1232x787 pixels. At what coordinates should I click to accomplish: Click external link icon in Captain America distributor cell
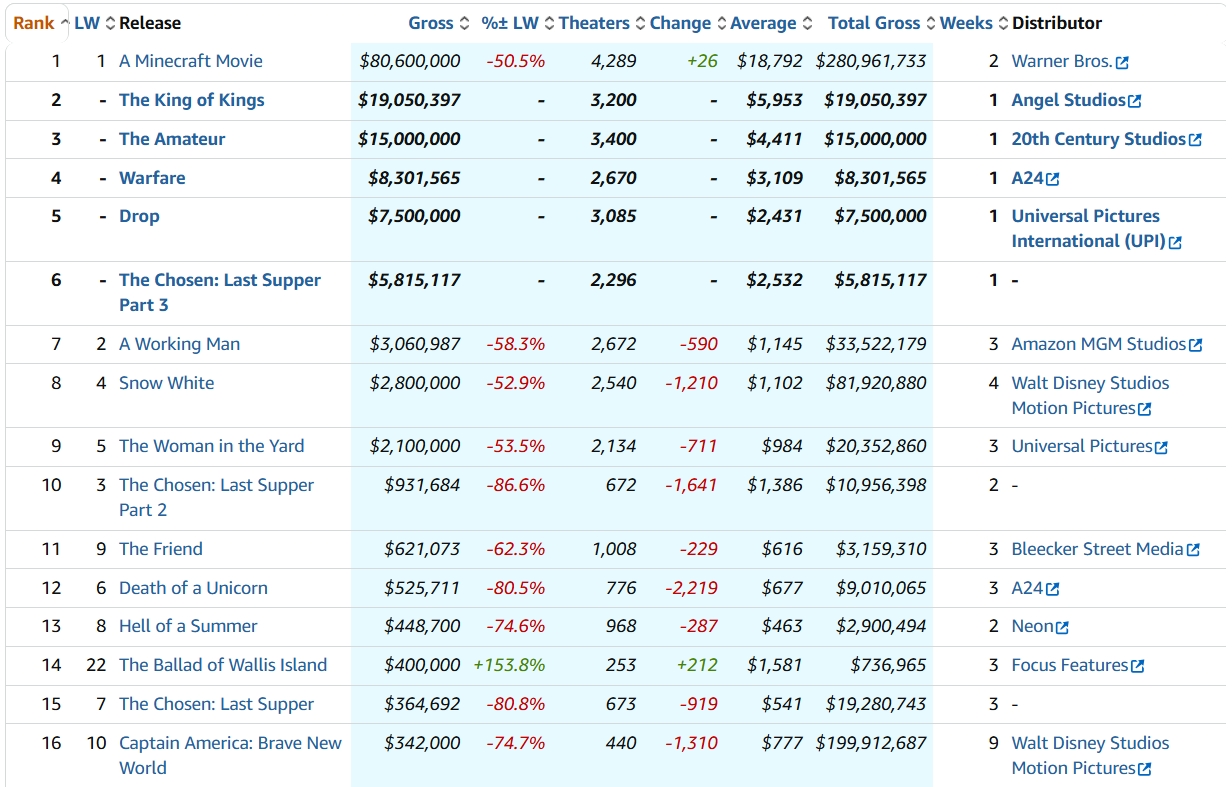(x=1145, y=769)
